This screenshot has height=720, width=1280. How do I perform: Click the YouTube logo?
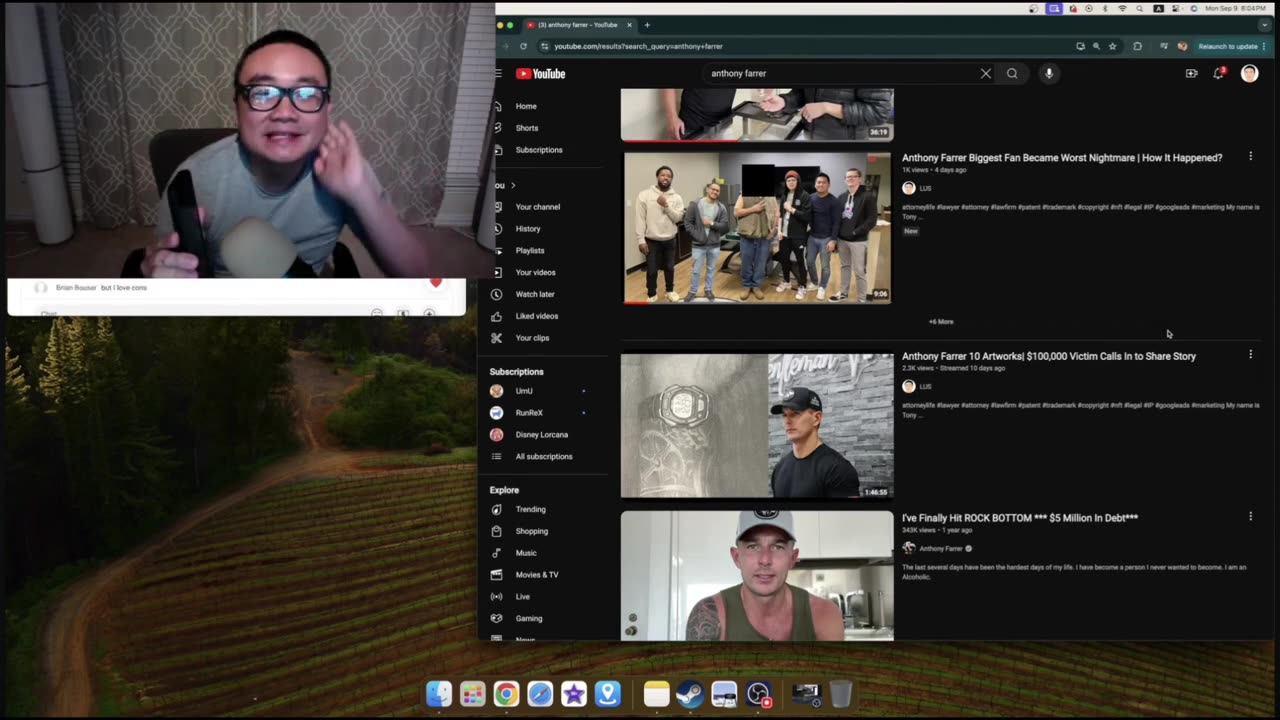coord(541,74)
